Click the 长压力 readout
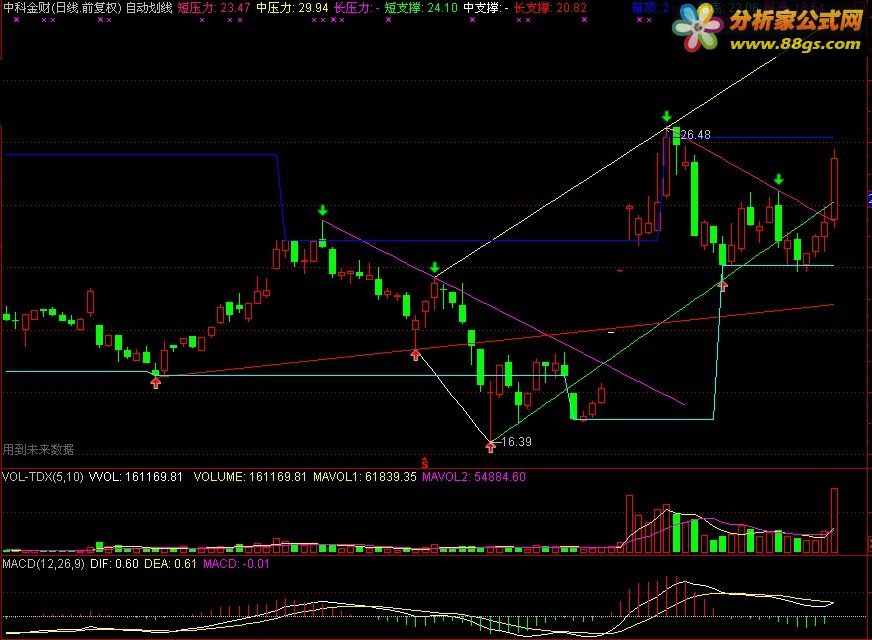Viewport: 872px width, 640px height. pyautogui.click(x=356, y=8)
